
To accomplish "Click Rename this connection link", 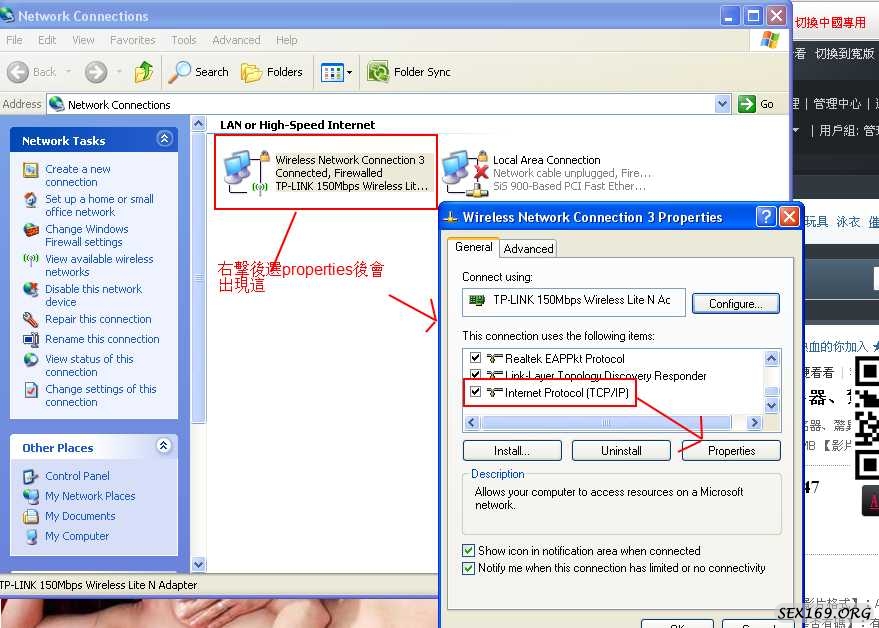I will 102,339.
